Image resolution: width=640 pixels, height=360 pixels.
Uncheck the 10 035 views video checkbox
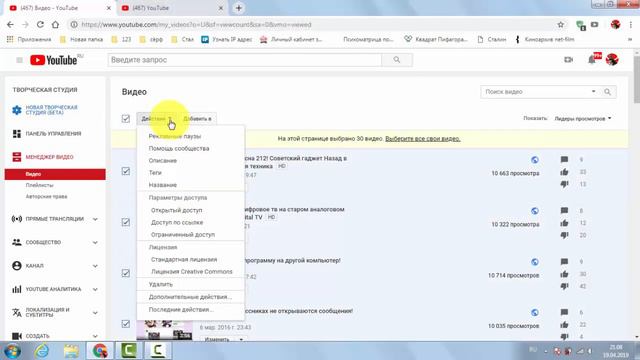click(x=126, y=324)
